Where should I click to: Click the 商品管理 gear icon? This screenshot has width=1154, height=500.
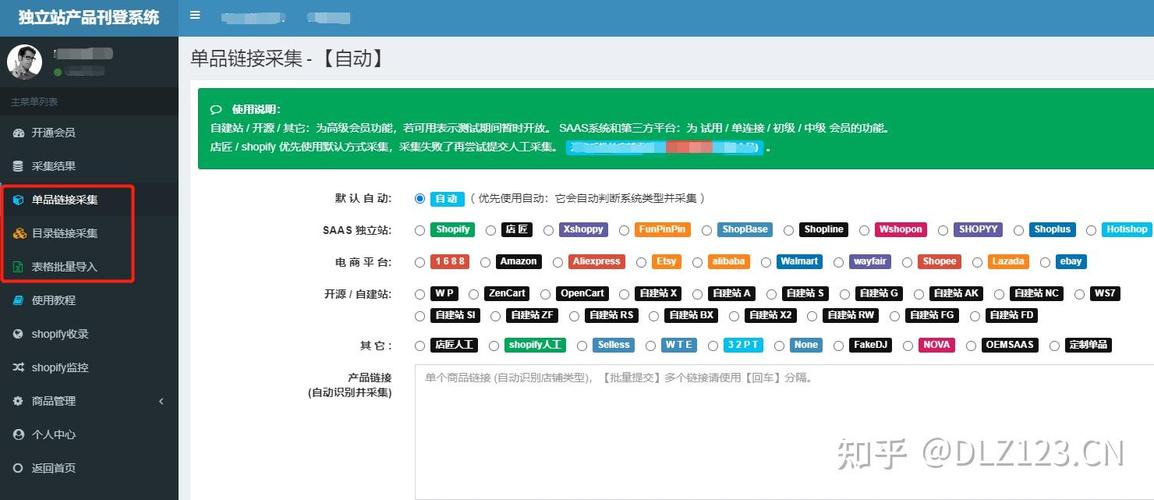18,401
